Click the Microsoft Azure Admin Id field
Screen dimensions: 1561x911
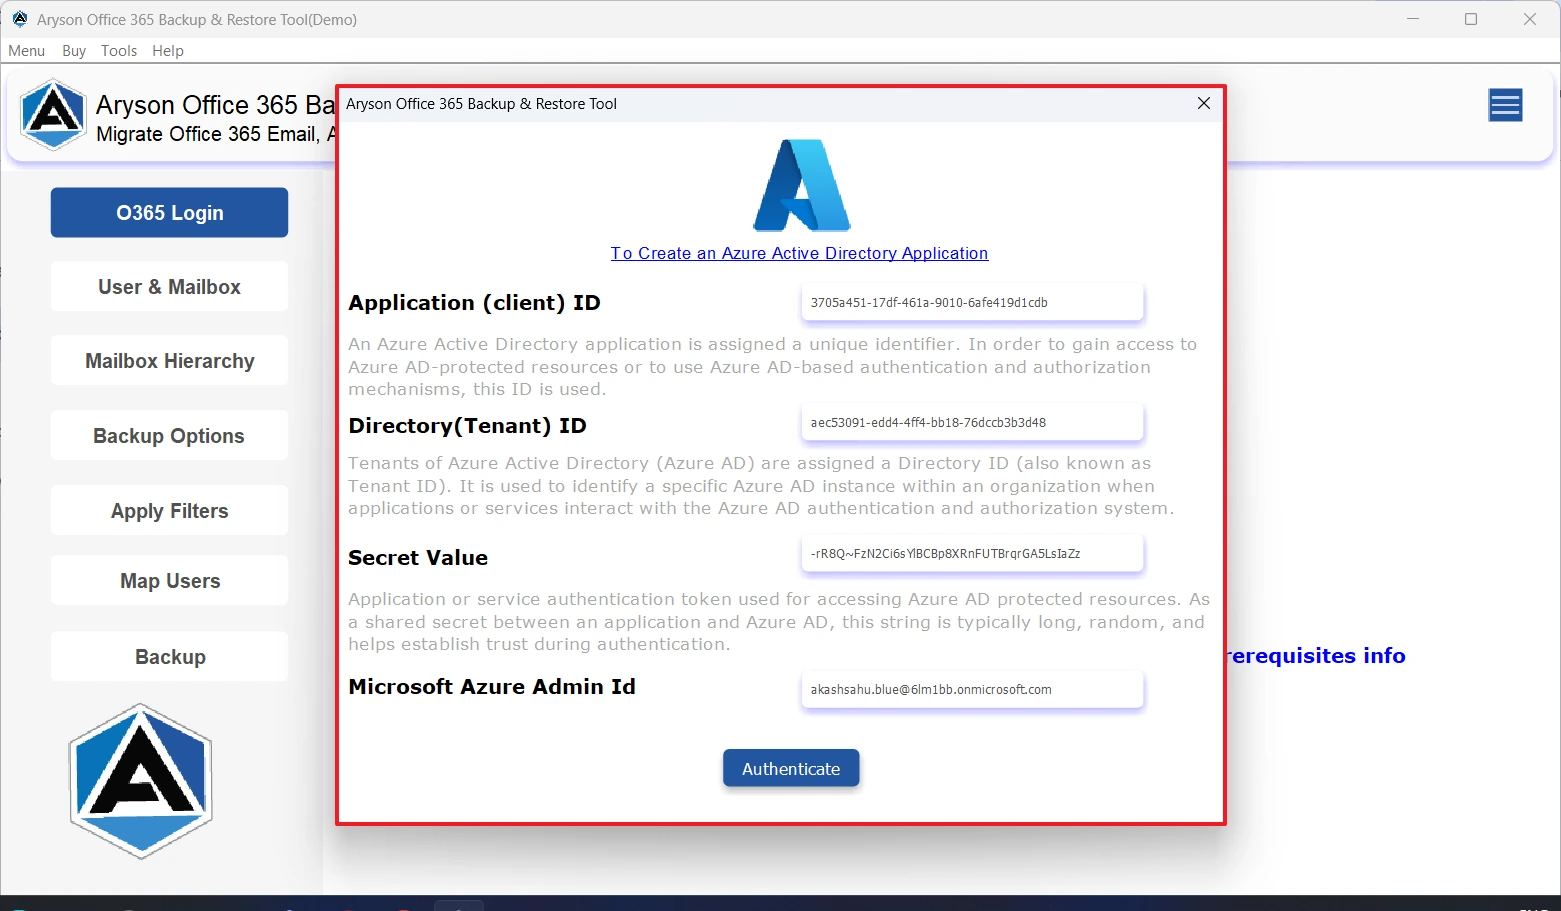(x=972, y=689)
